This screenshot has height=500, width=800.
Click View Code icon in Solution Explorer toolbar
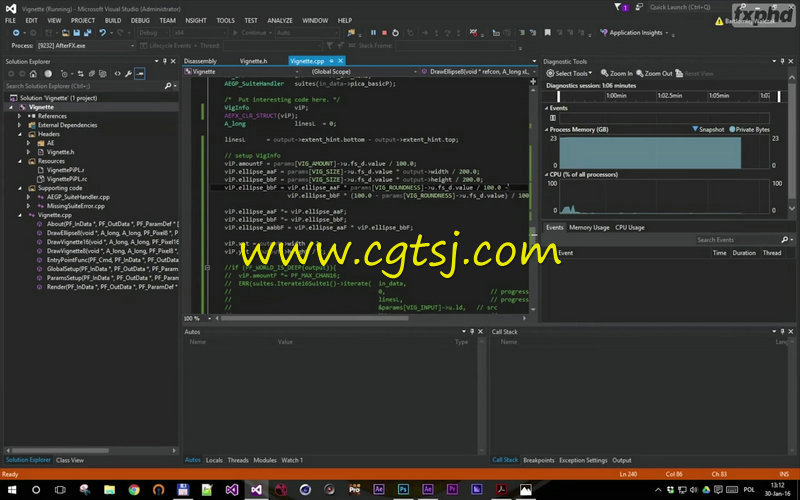[117, 73]
